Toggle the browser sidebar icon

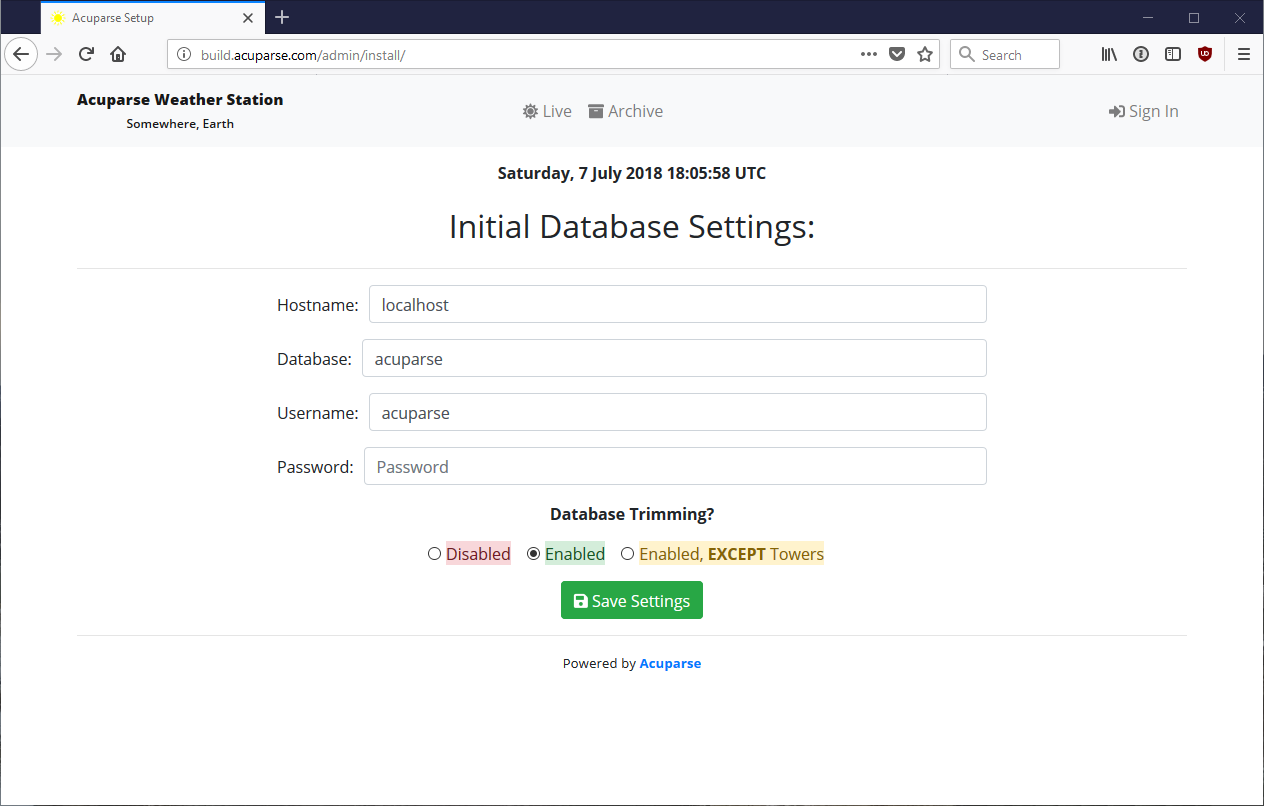[1173, 54]
